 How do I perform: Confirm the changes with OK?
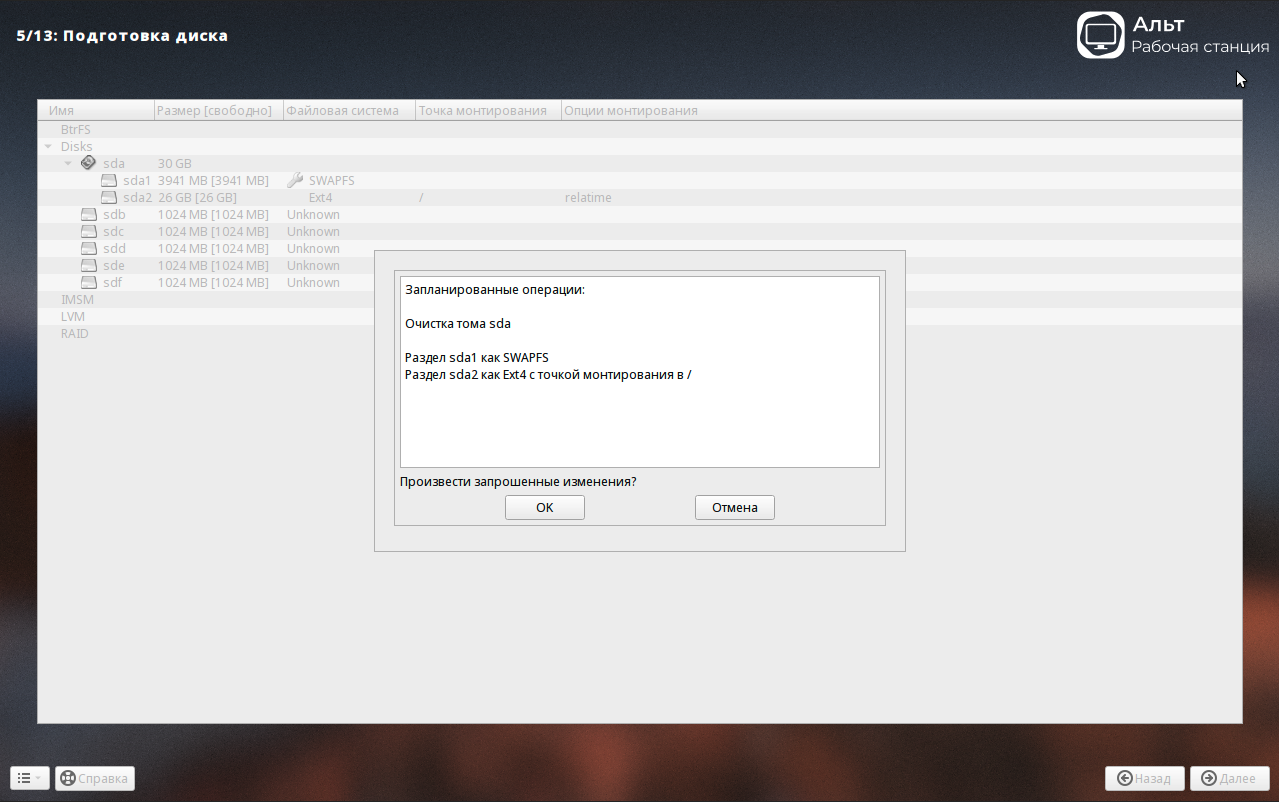coord(544,508)
